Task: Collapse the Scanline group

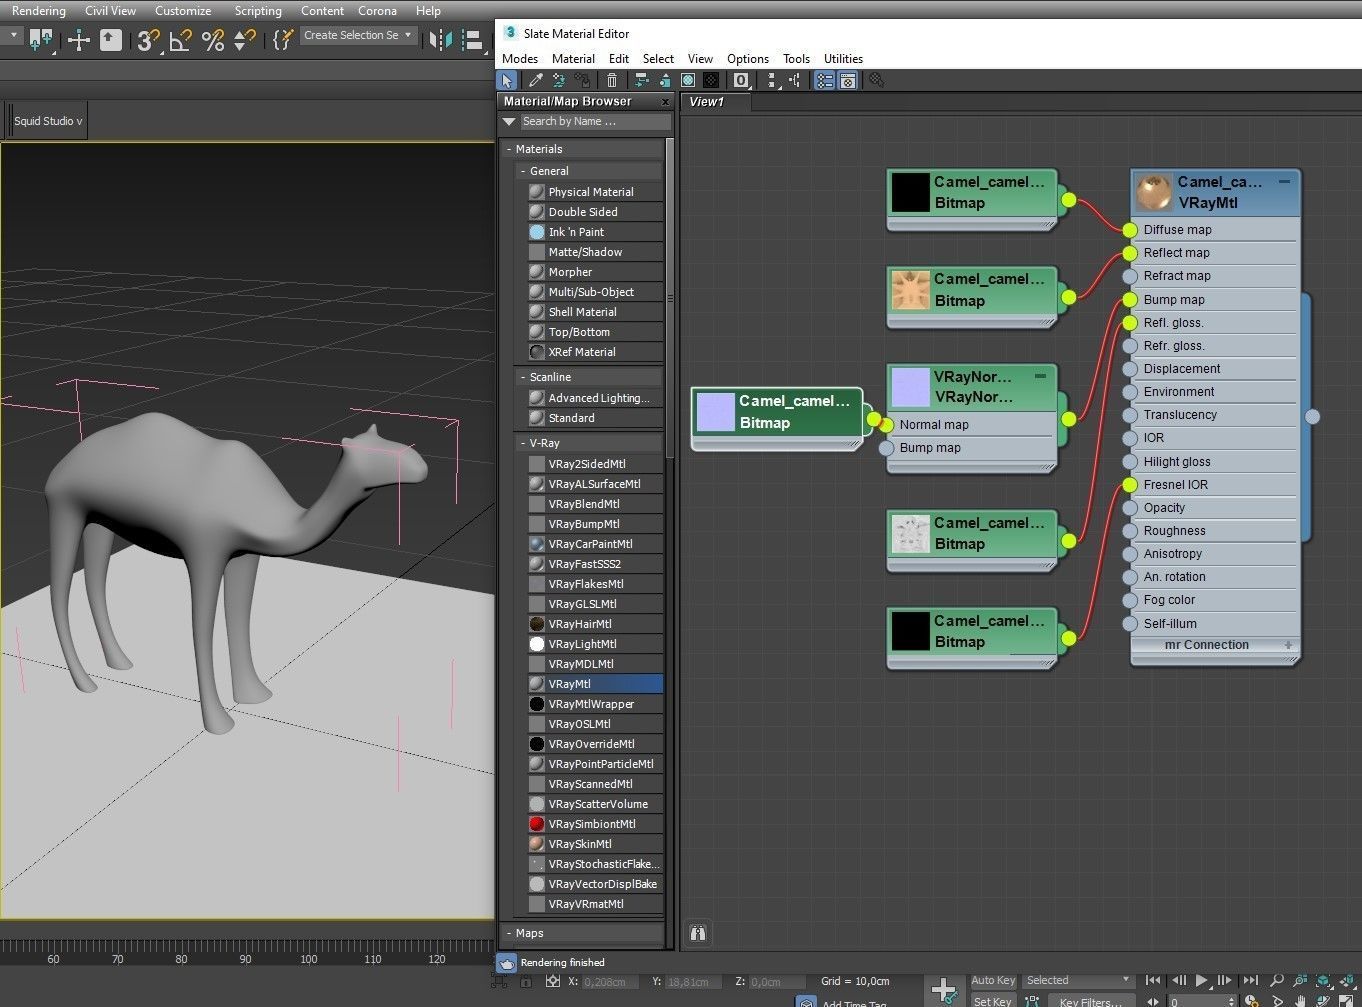Action: [523, 377]
